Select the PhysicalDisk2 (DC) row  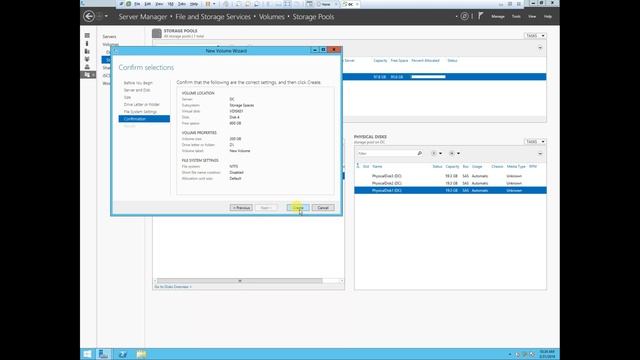450,183
